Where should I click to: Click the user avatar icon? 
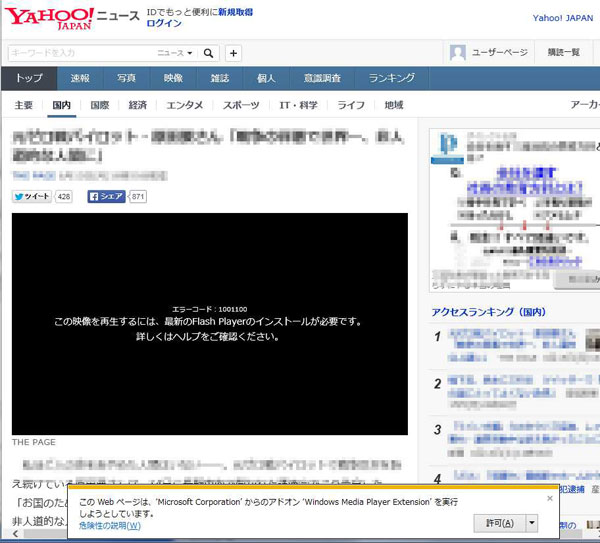point(458,53)
